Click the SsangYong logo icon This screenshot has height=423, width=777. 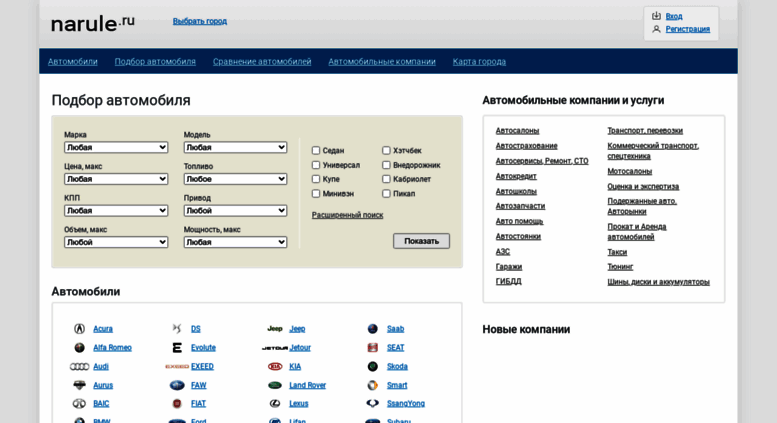pos(373,404)
